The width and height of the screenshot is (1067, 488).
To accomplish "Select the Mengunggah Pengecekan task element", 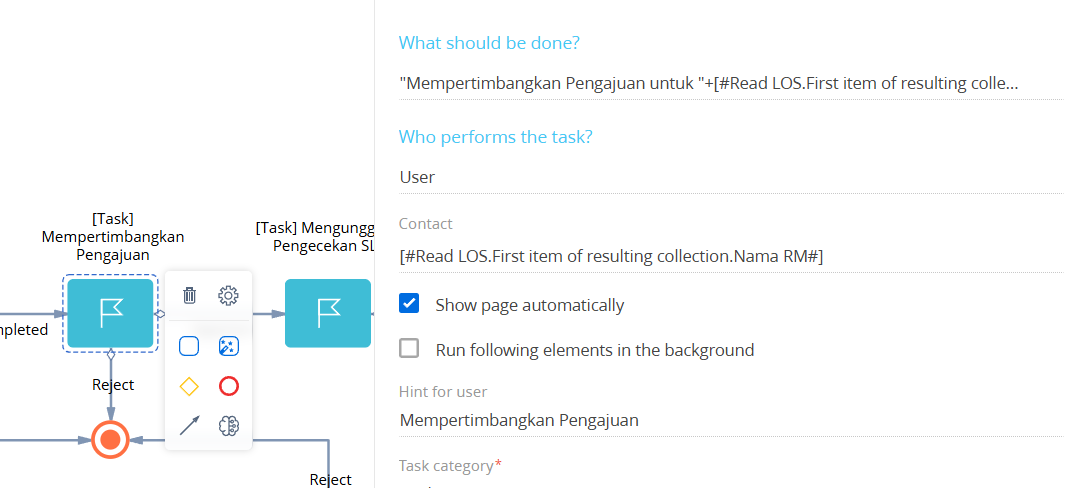I will (x=328, y=313).
